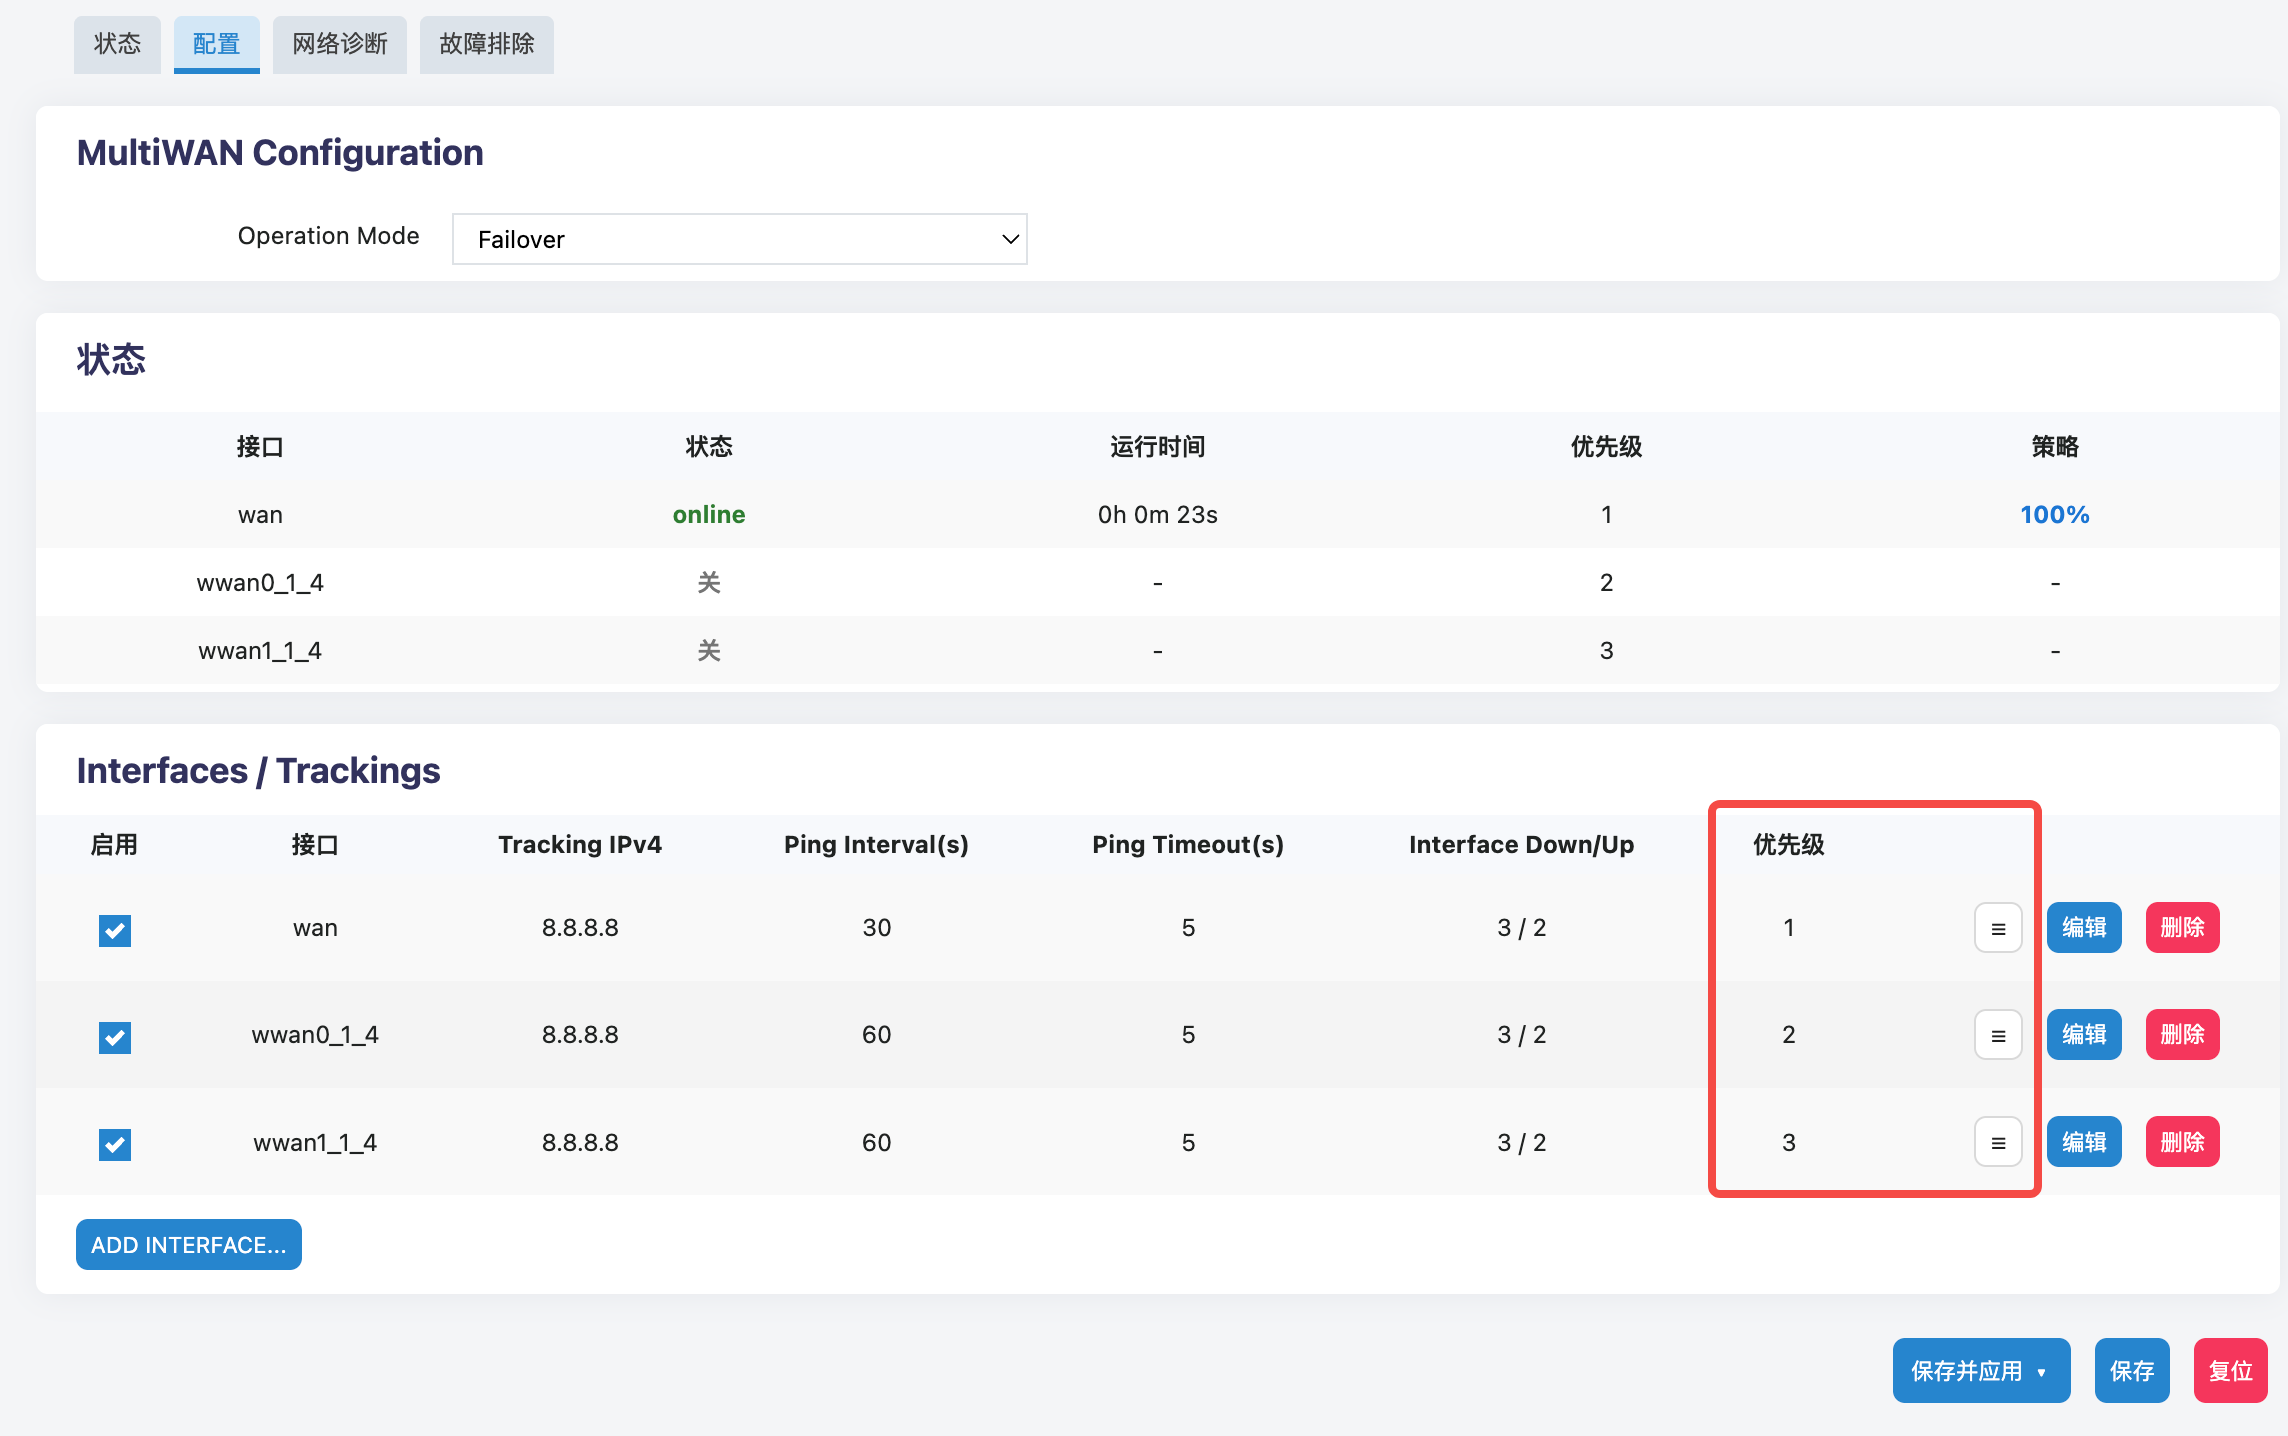Uncheck the enable checkbox for wan
Viewport: 2288px width, 1436px height.
115,930
